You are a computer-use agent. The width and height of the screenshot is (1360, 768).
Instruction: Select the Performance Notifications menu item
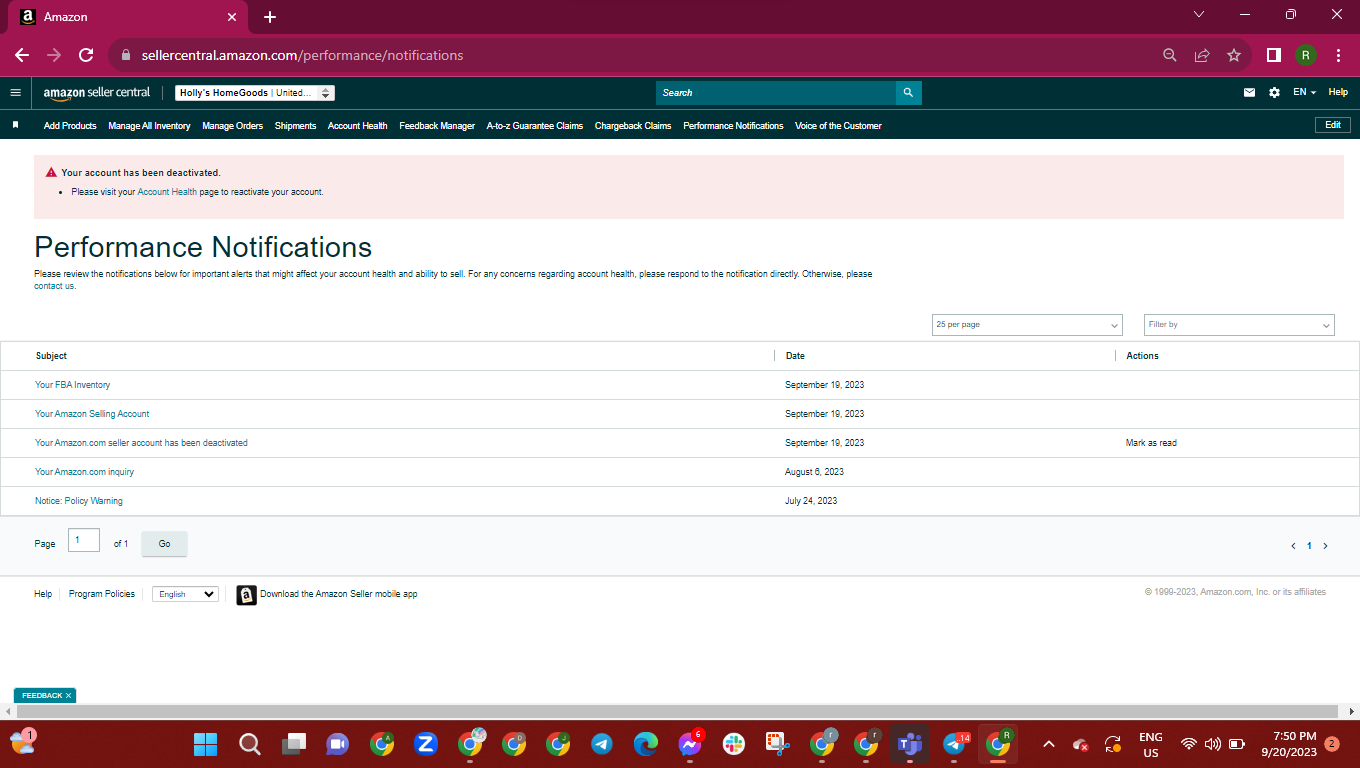coord(733,126)
